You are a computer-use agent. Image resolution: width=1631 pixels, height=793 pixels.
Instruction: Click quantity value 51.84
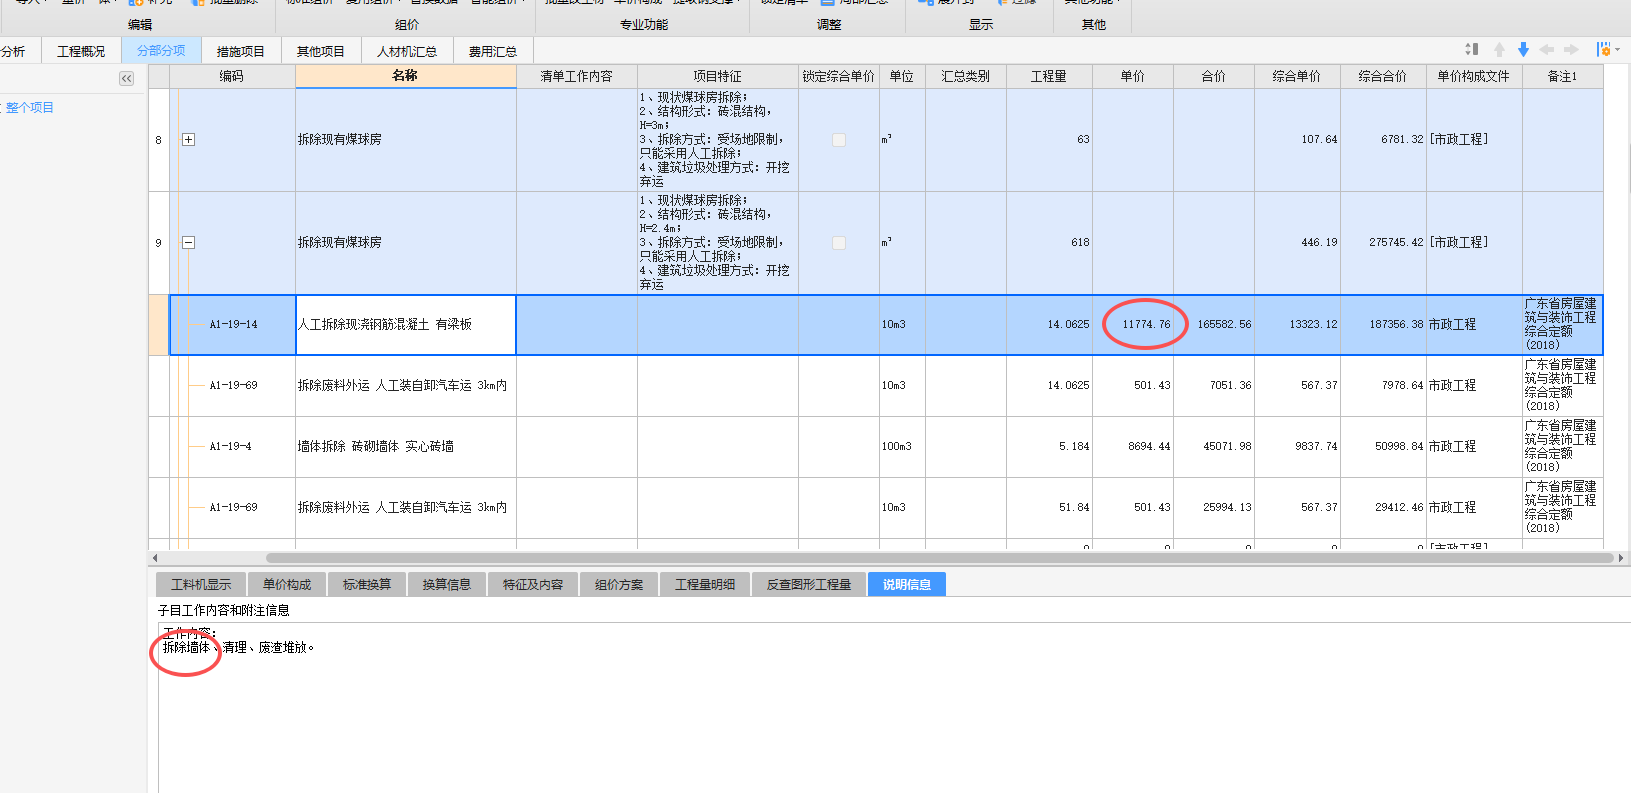(1074, 508)
